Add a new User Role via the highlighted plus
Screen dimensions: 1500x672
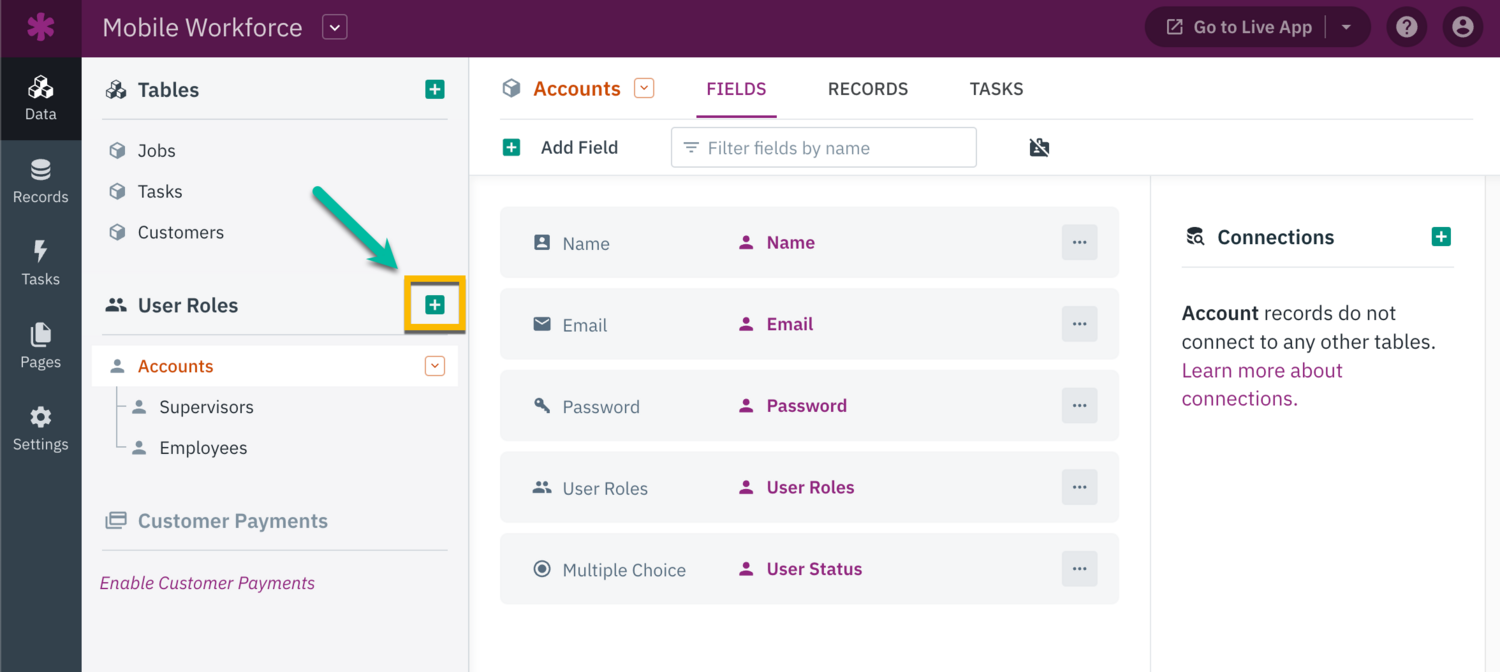click(x=435, y=304)
